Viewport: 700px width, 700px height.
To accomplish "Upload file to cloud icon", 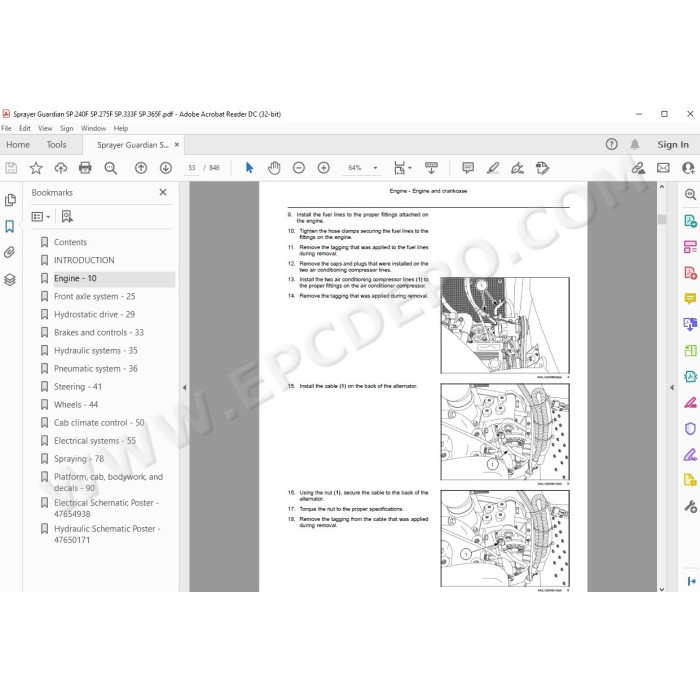I will click(61, 168).
